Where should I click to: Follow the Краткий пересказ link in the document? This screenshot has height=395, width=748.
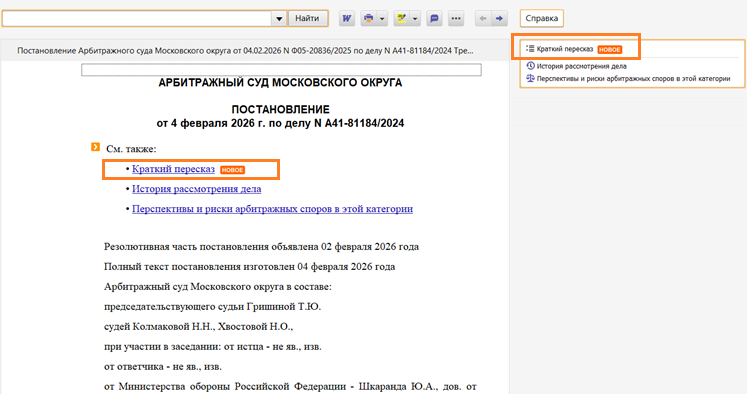click(173, 169)
